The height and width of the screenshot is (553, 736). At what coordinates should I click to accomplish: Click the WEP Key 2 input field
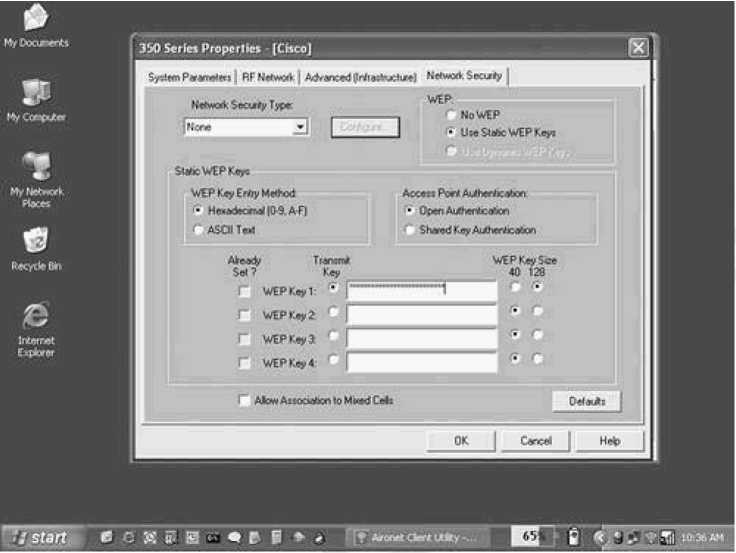(422, 314)
